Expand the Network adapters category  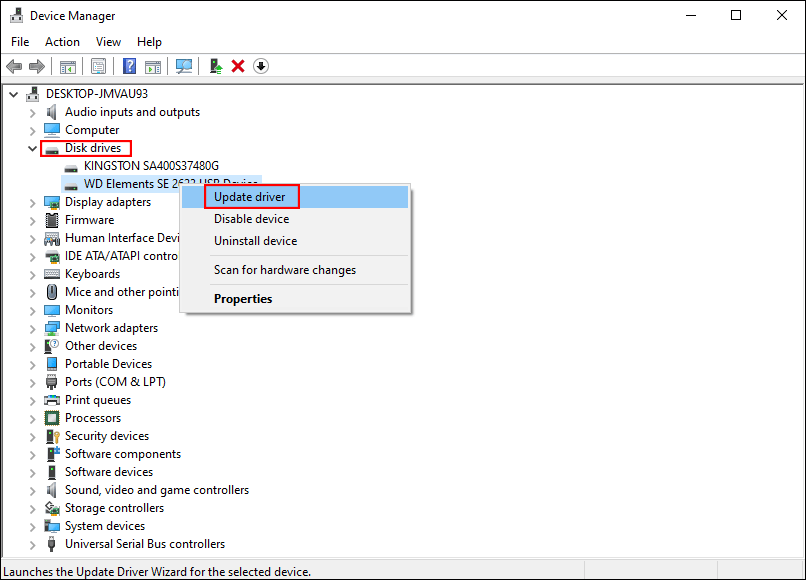(x=33, y=328)
